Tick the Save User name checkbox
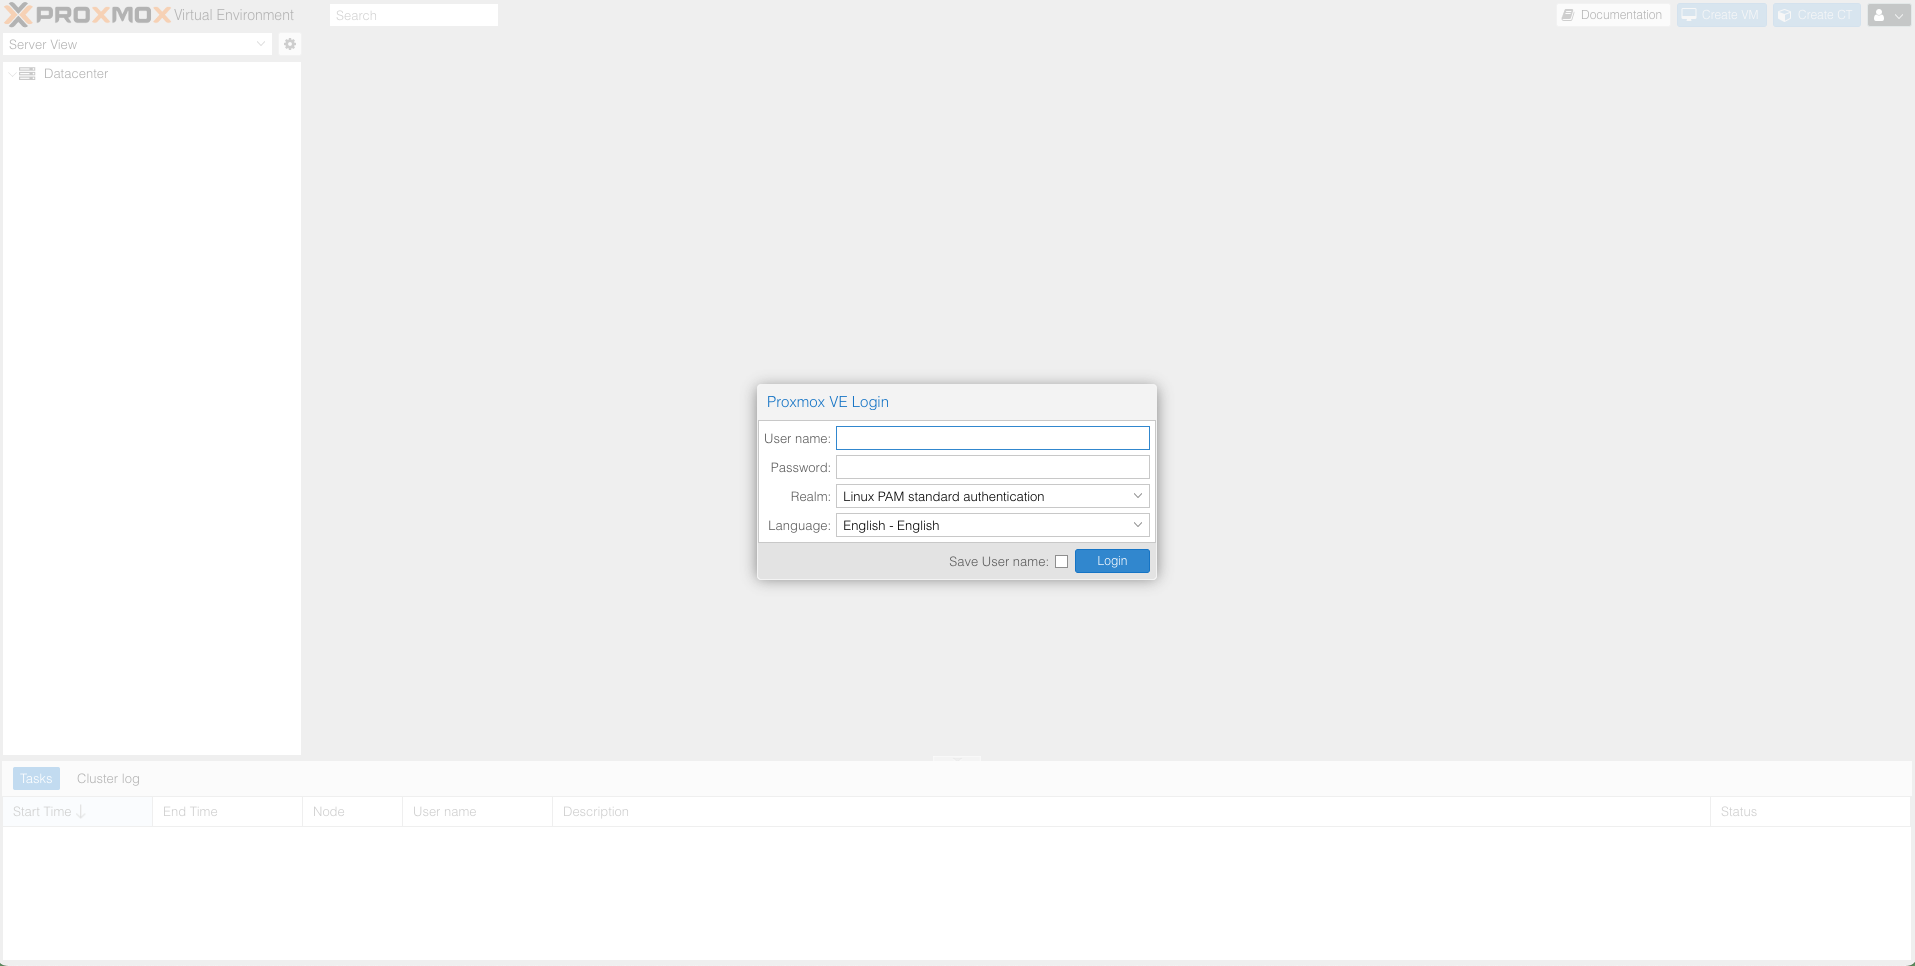The width and height of the screenshot is (1915, 966). tap(1061, 562)
